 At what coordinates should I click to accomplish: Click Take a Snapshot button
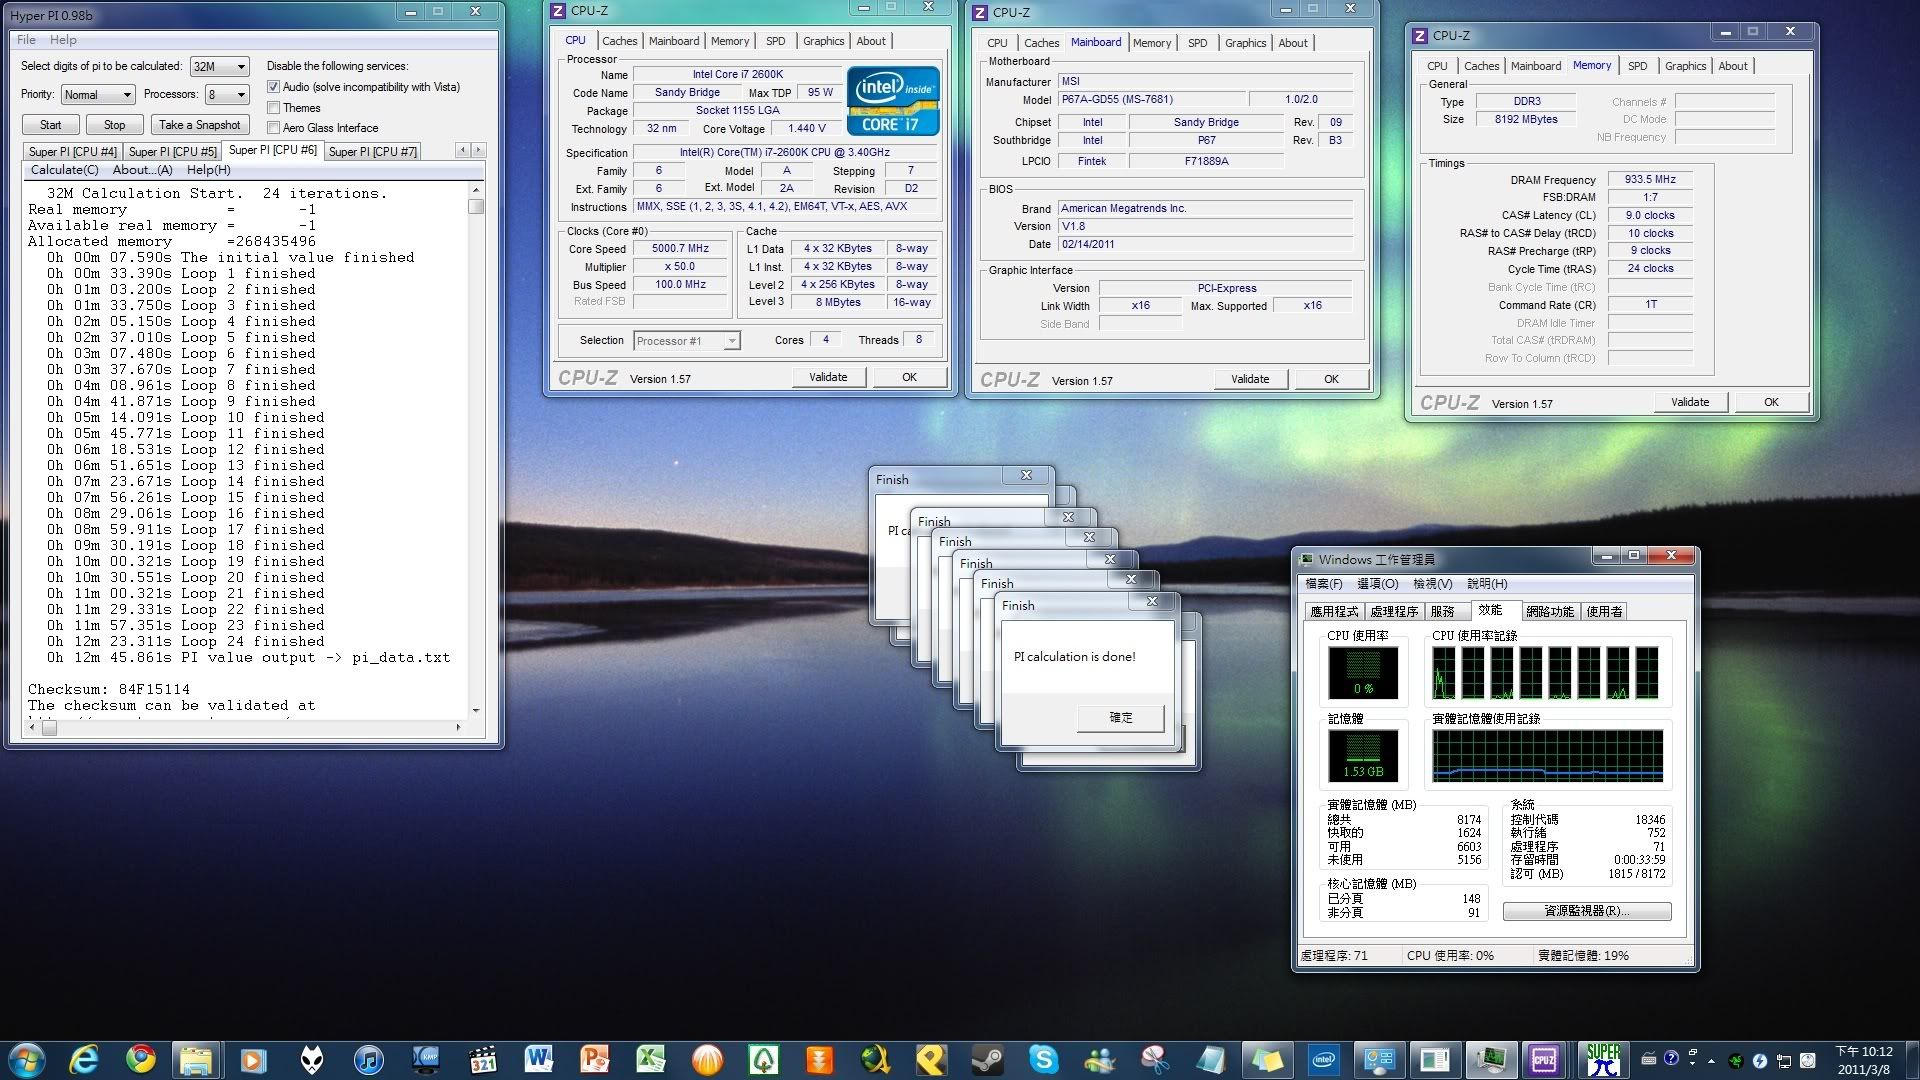[x=199, y=125]
